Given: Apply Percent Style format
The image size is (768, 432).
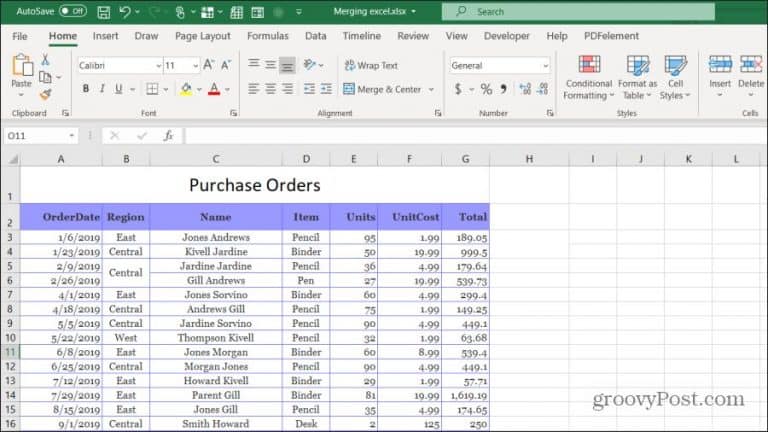Looking at the screenshot, I should [x=486, y=89].
